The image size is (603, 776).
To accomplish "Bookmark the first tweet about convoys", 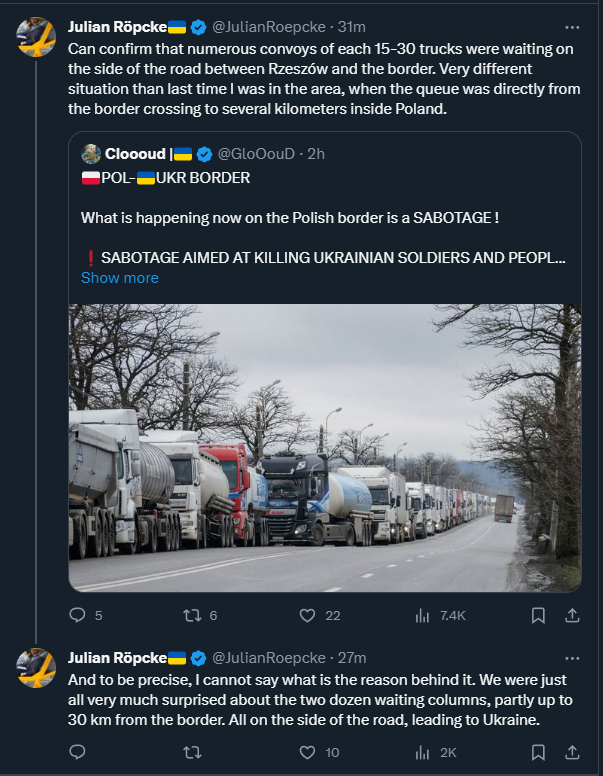I will coord(537,616).
